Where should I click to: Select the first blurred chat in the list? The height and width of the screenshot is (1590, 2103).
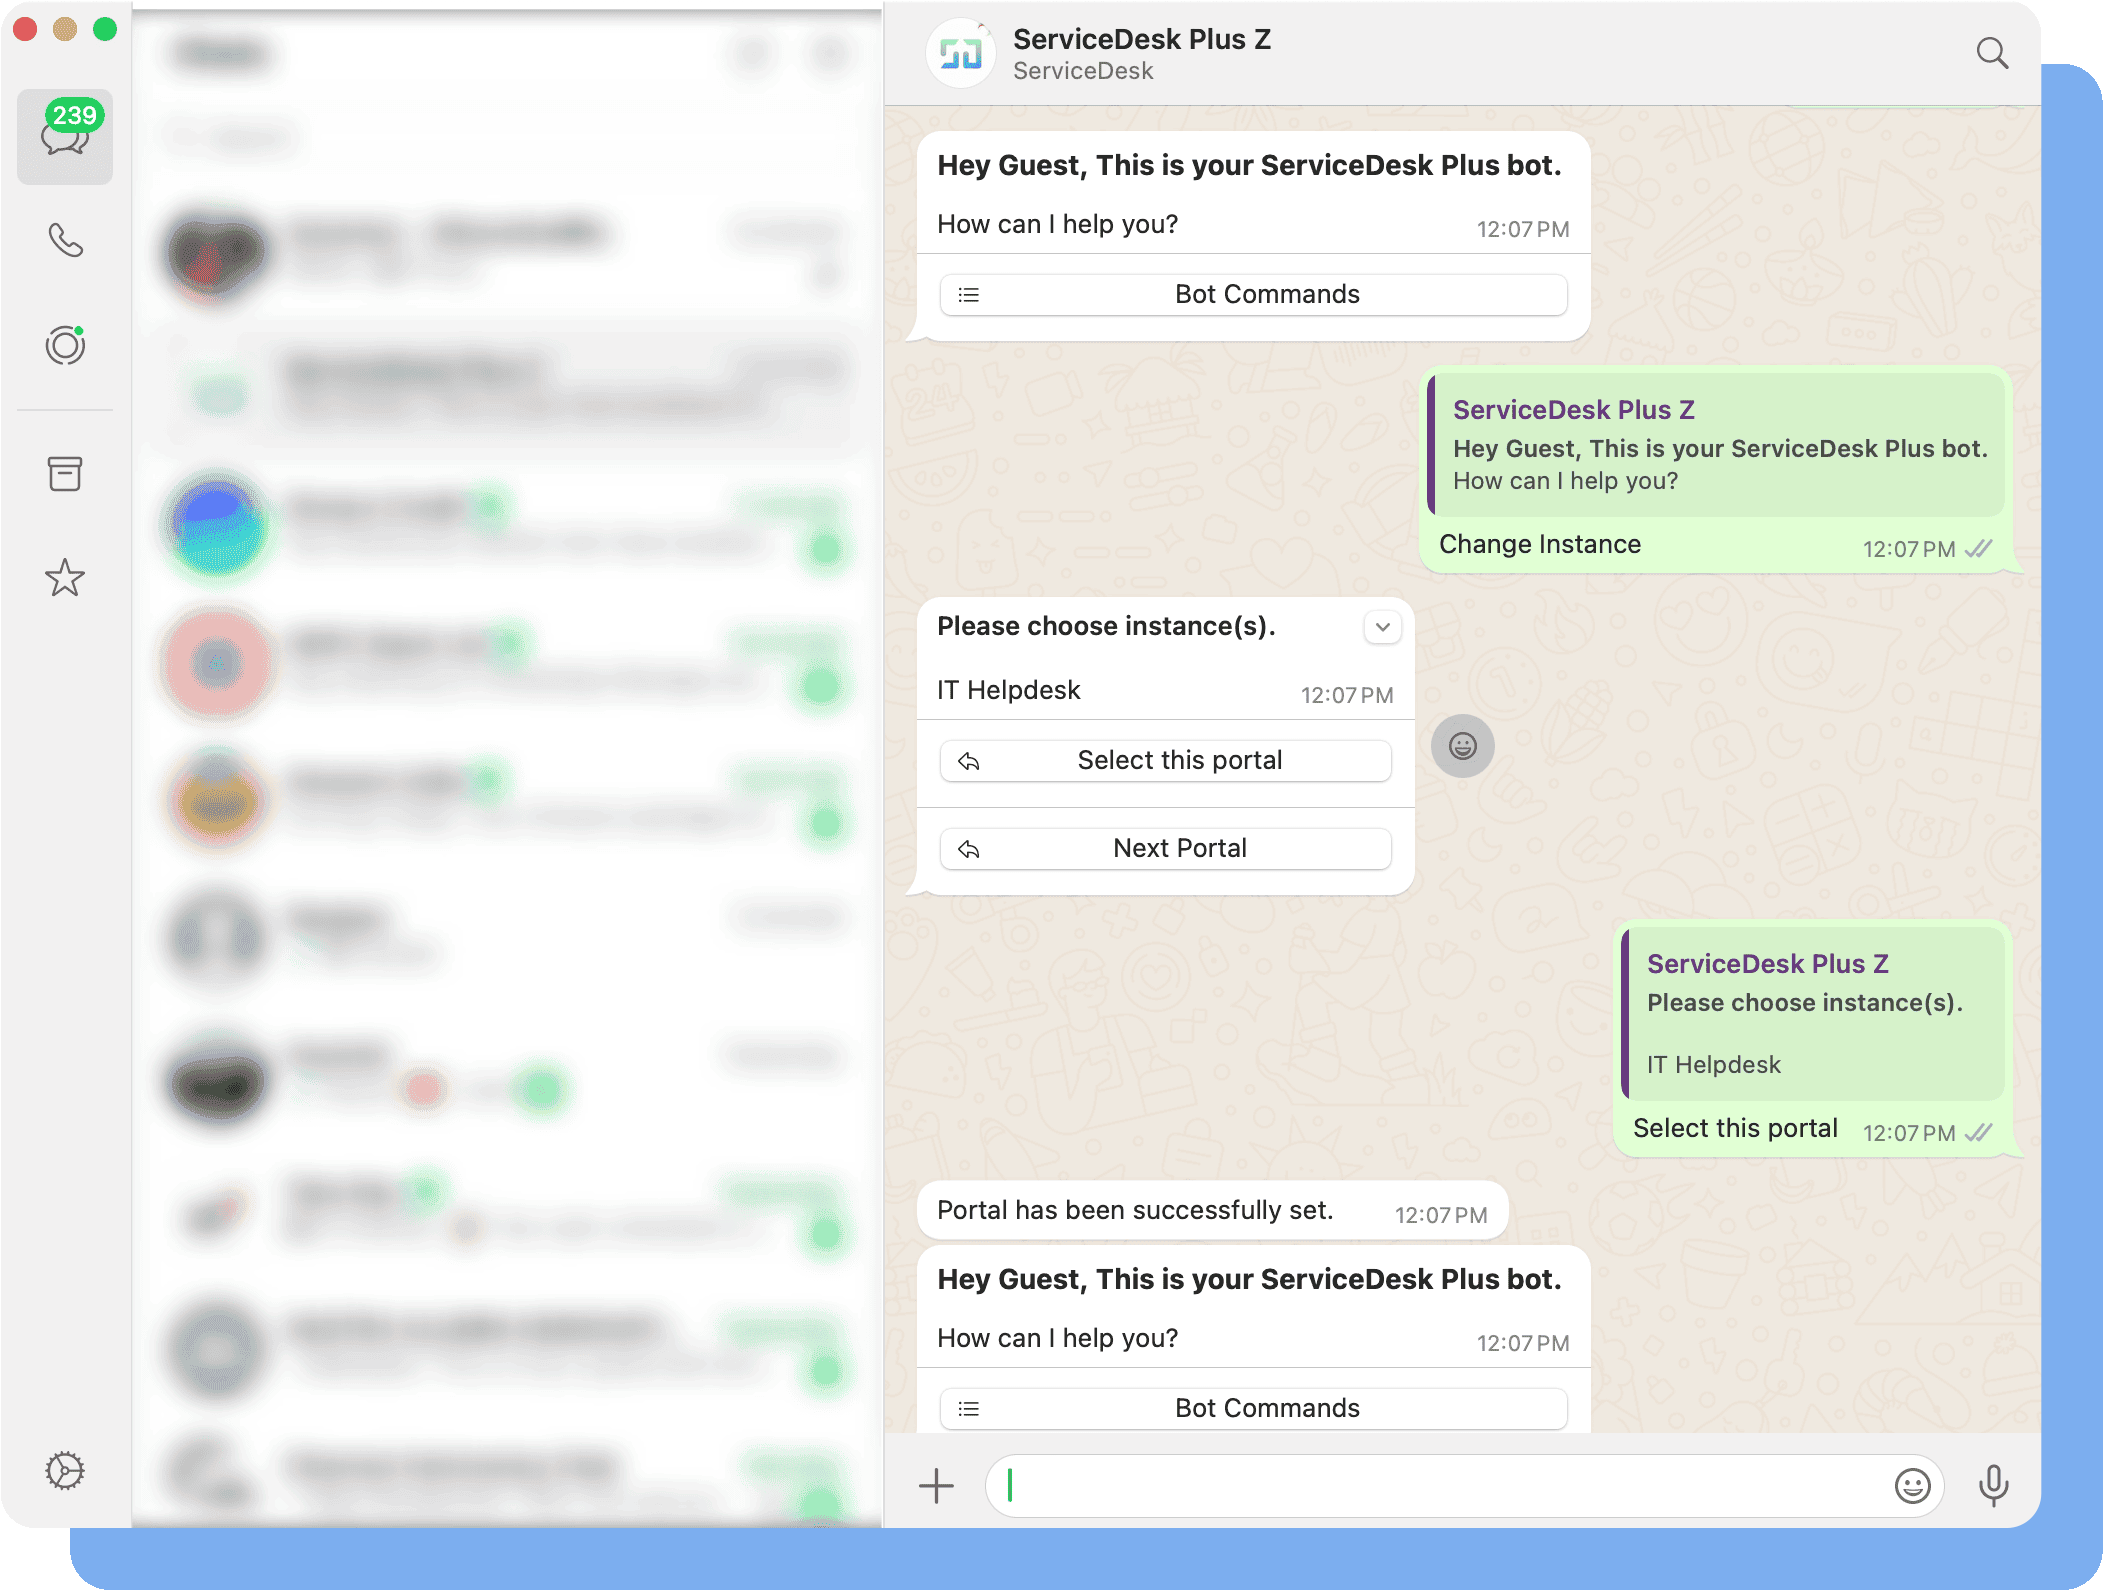pos(500,255)
